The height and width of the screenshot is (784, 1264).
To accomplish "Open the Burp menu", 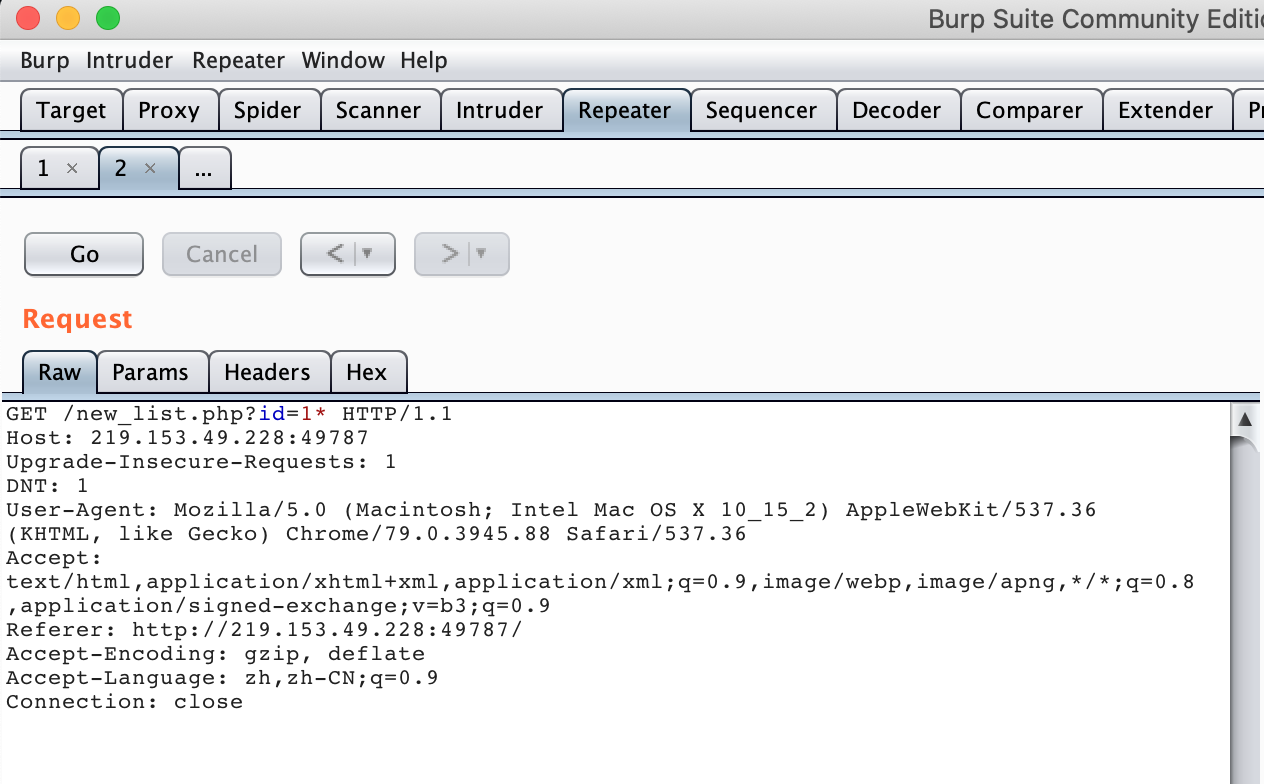I will click(x=45, y=60).
